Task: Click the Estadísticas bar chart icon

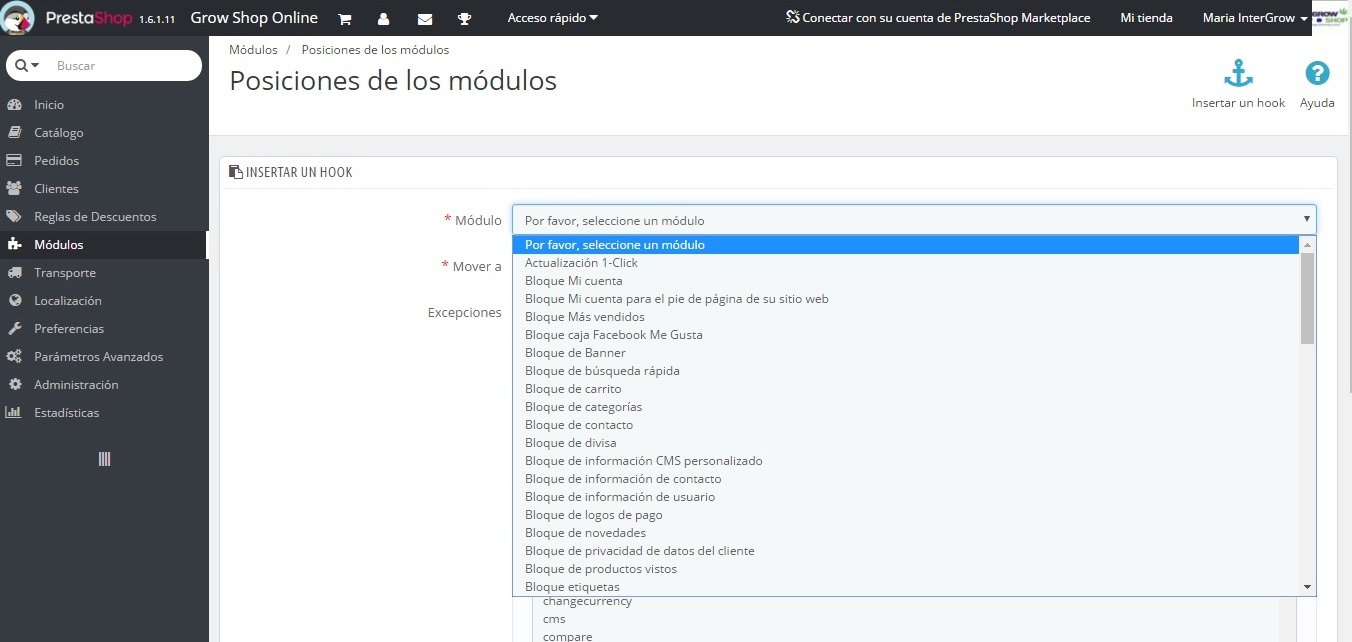Action: pyautogui.click(x=14, y=412)
